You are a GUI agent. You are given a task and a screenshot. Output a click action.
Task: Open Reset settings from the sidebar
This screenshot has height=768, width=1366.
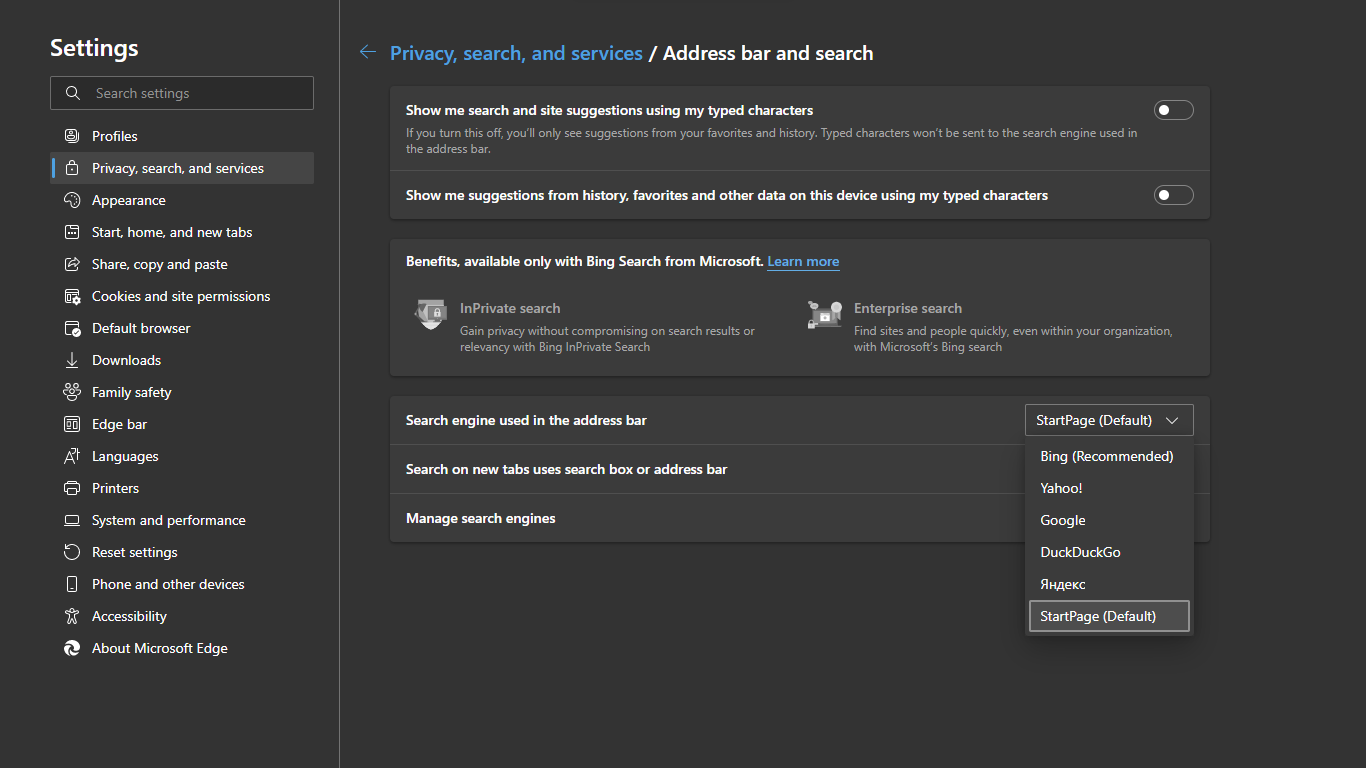pos(70,551)
